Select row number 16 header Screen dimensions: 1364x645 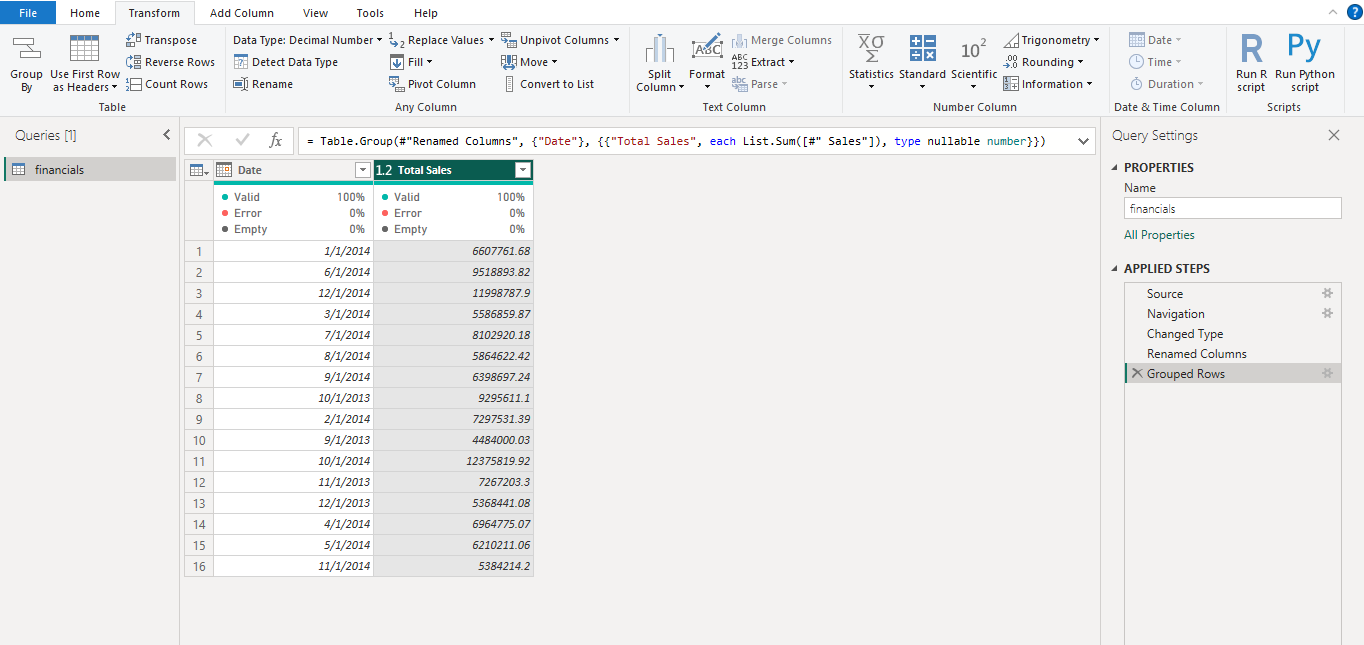[x=199, y=566]
